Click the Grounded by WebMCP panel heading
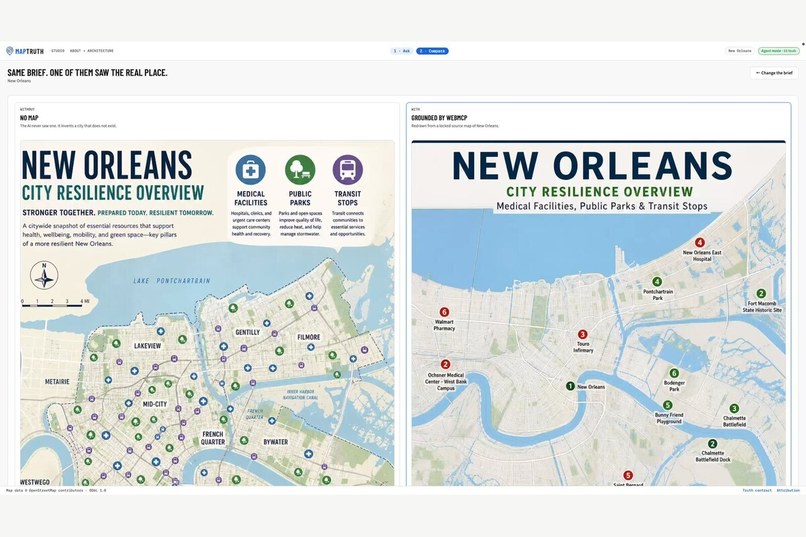 tap(439, 118)
